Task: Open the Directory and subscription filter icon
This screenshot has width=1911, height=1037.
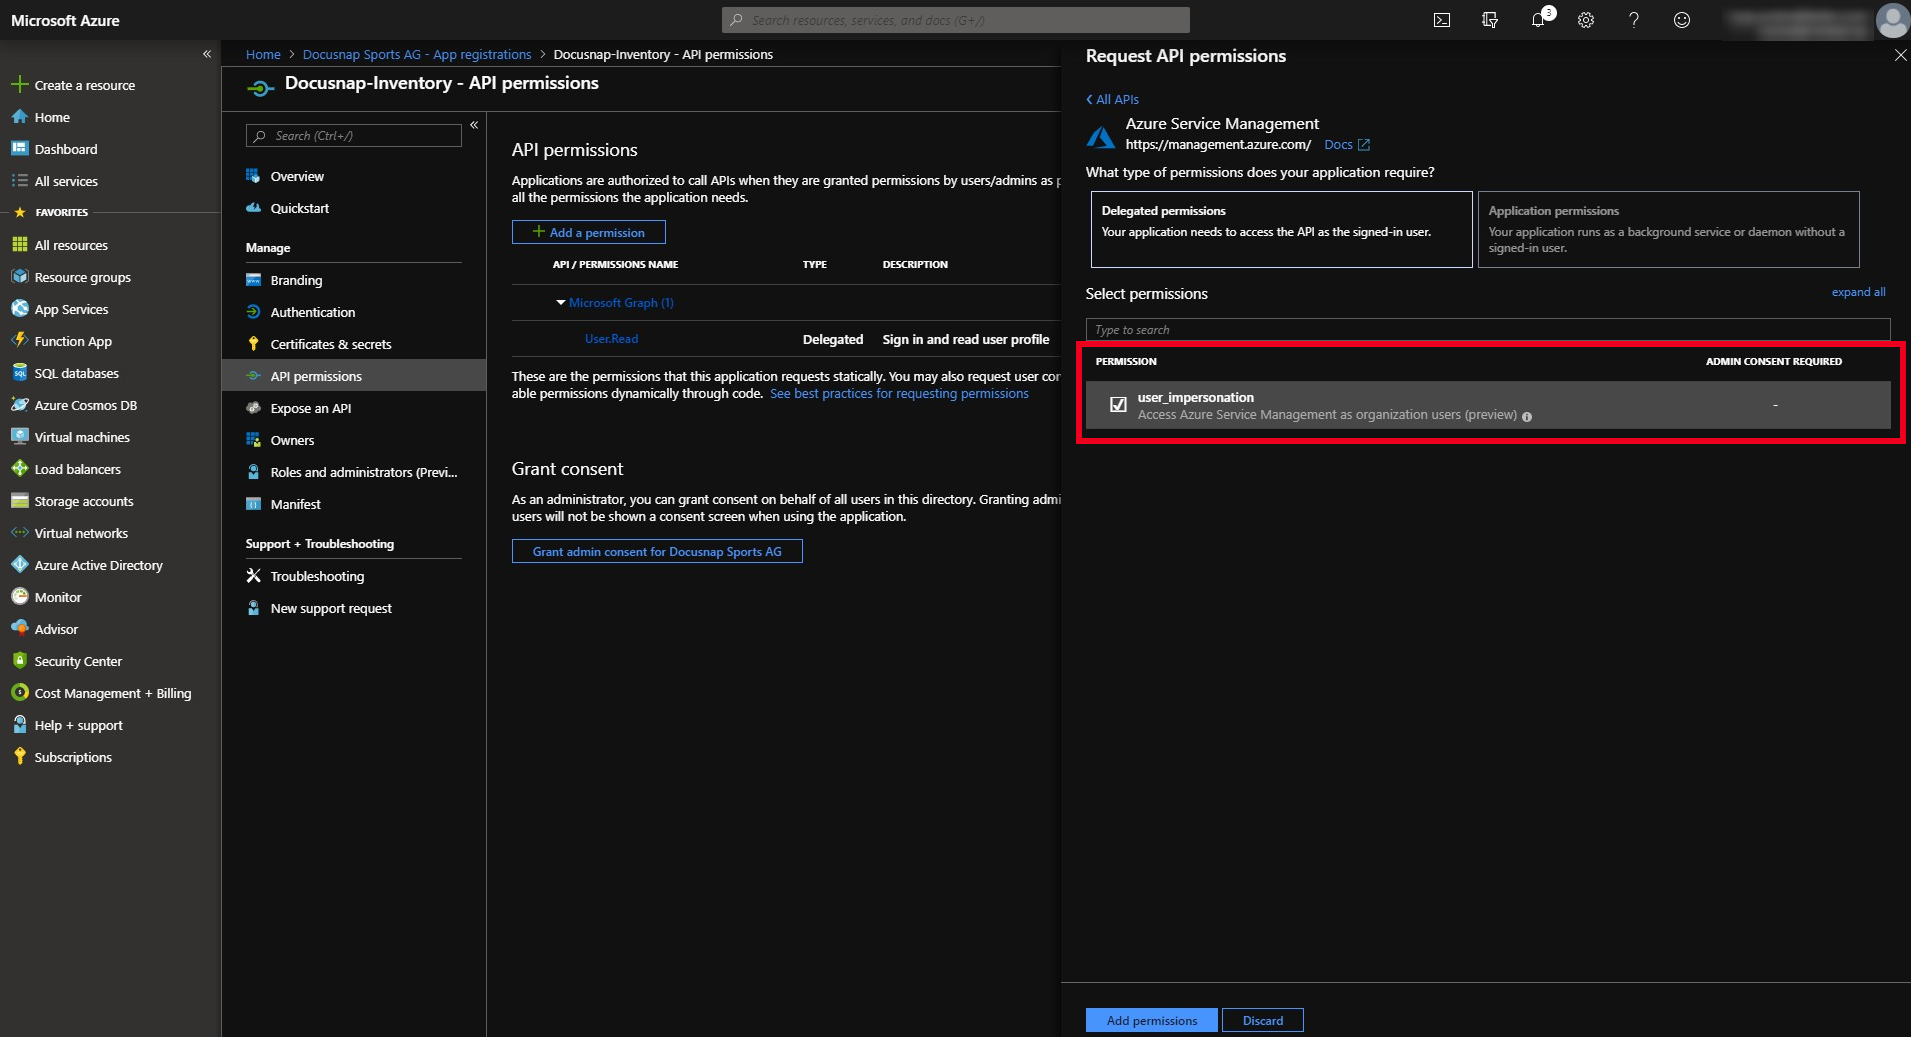Action: tap(1490, 20)
